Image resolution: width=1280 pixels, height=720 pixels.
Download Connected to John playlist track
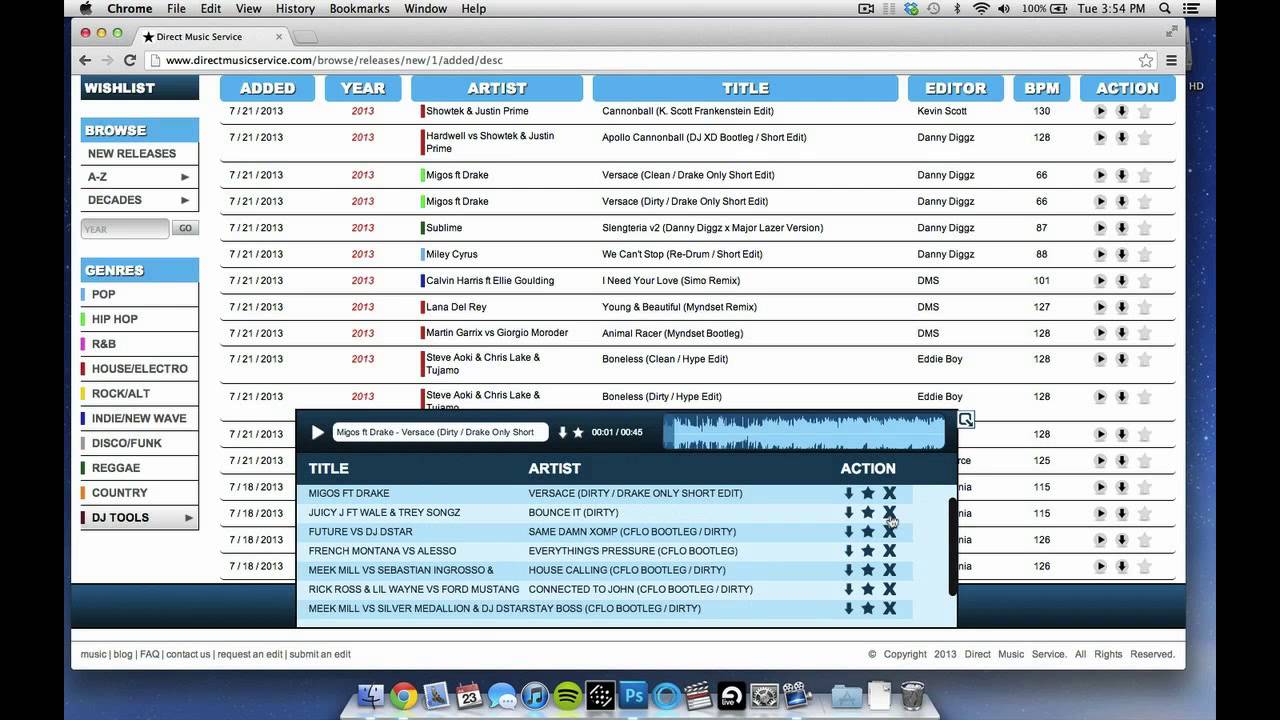849,589
